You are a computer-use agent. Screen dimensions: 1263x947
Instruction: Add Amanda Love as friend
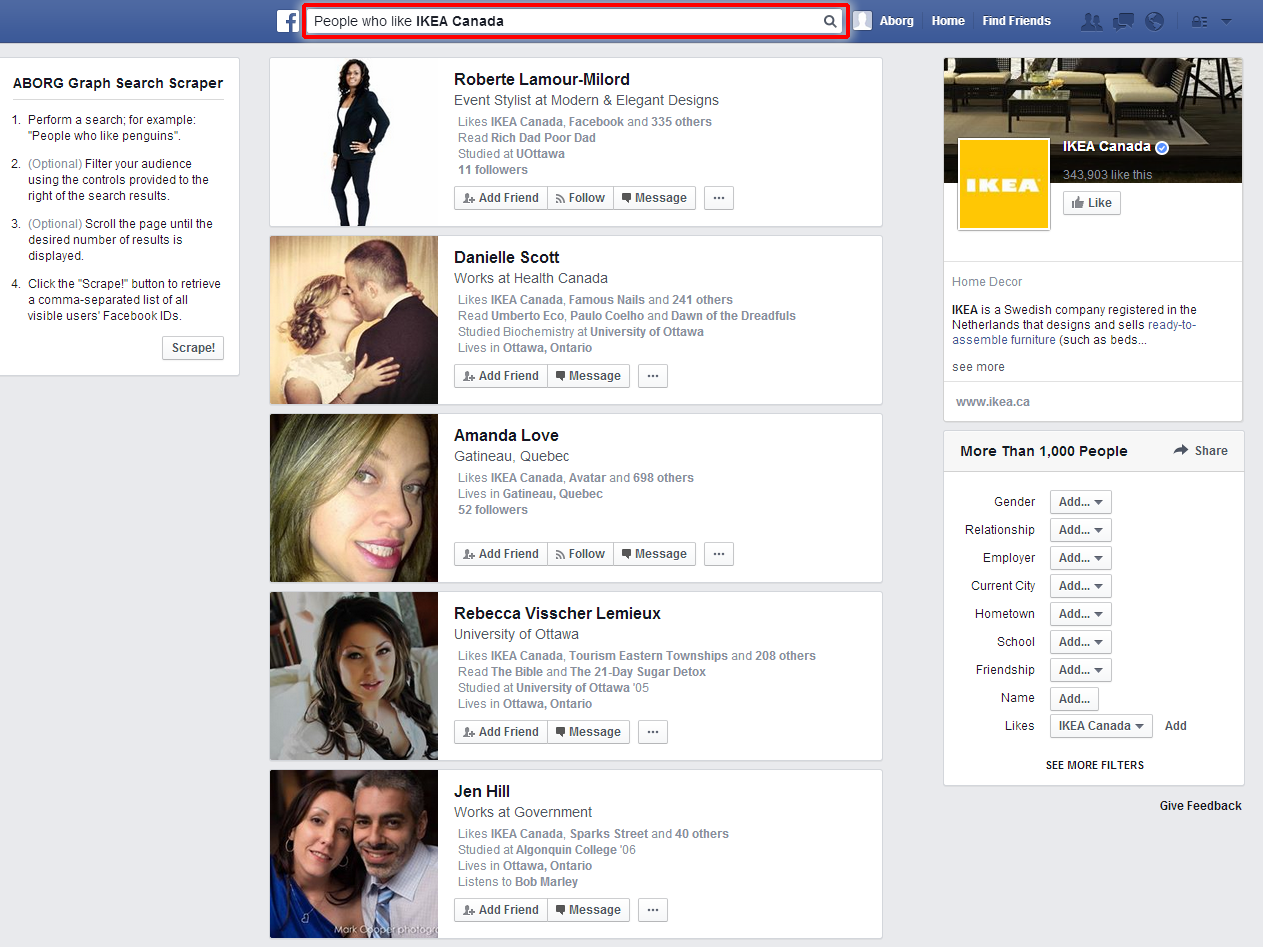pos(501,554)
